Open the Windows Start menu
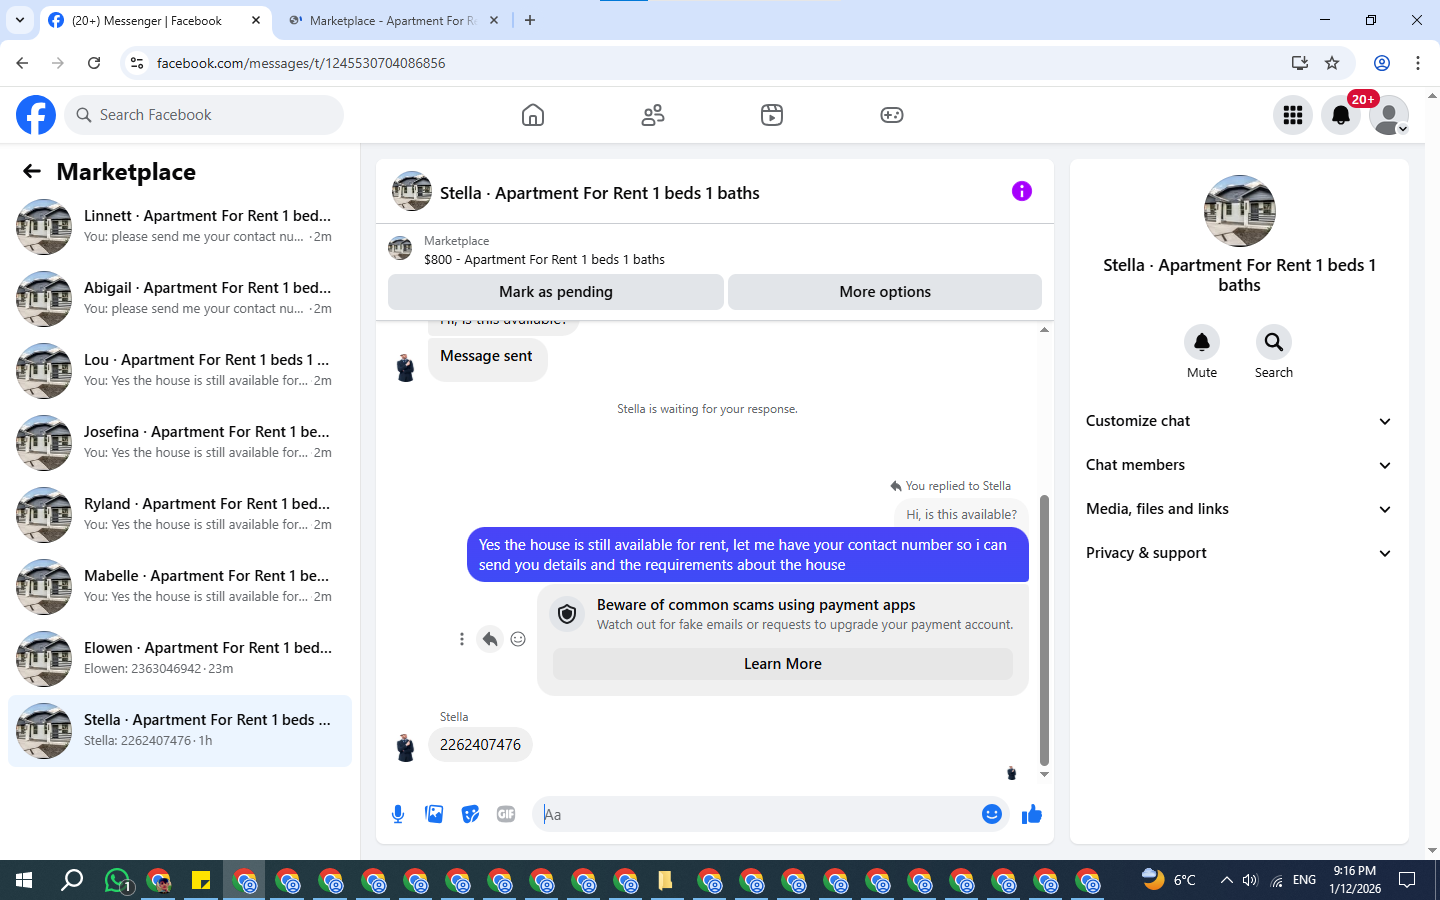Image resolution: width=1440 pixels, height=900 pixels. (x=24, y=880)
